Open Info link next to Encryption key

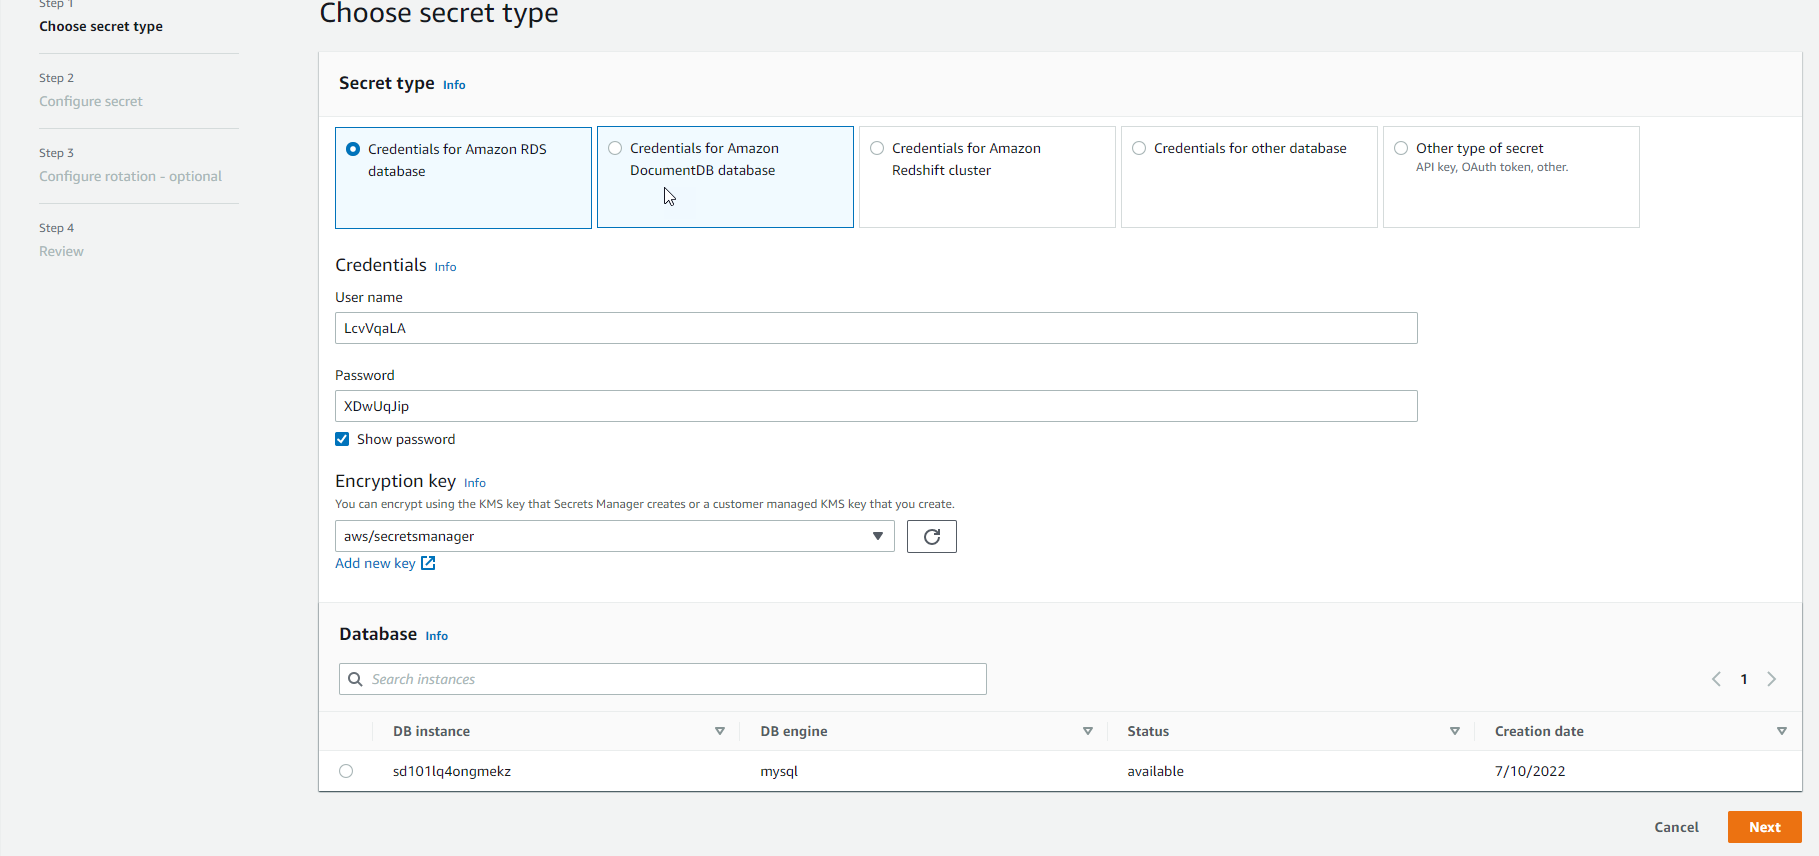(x=475, y=483)
